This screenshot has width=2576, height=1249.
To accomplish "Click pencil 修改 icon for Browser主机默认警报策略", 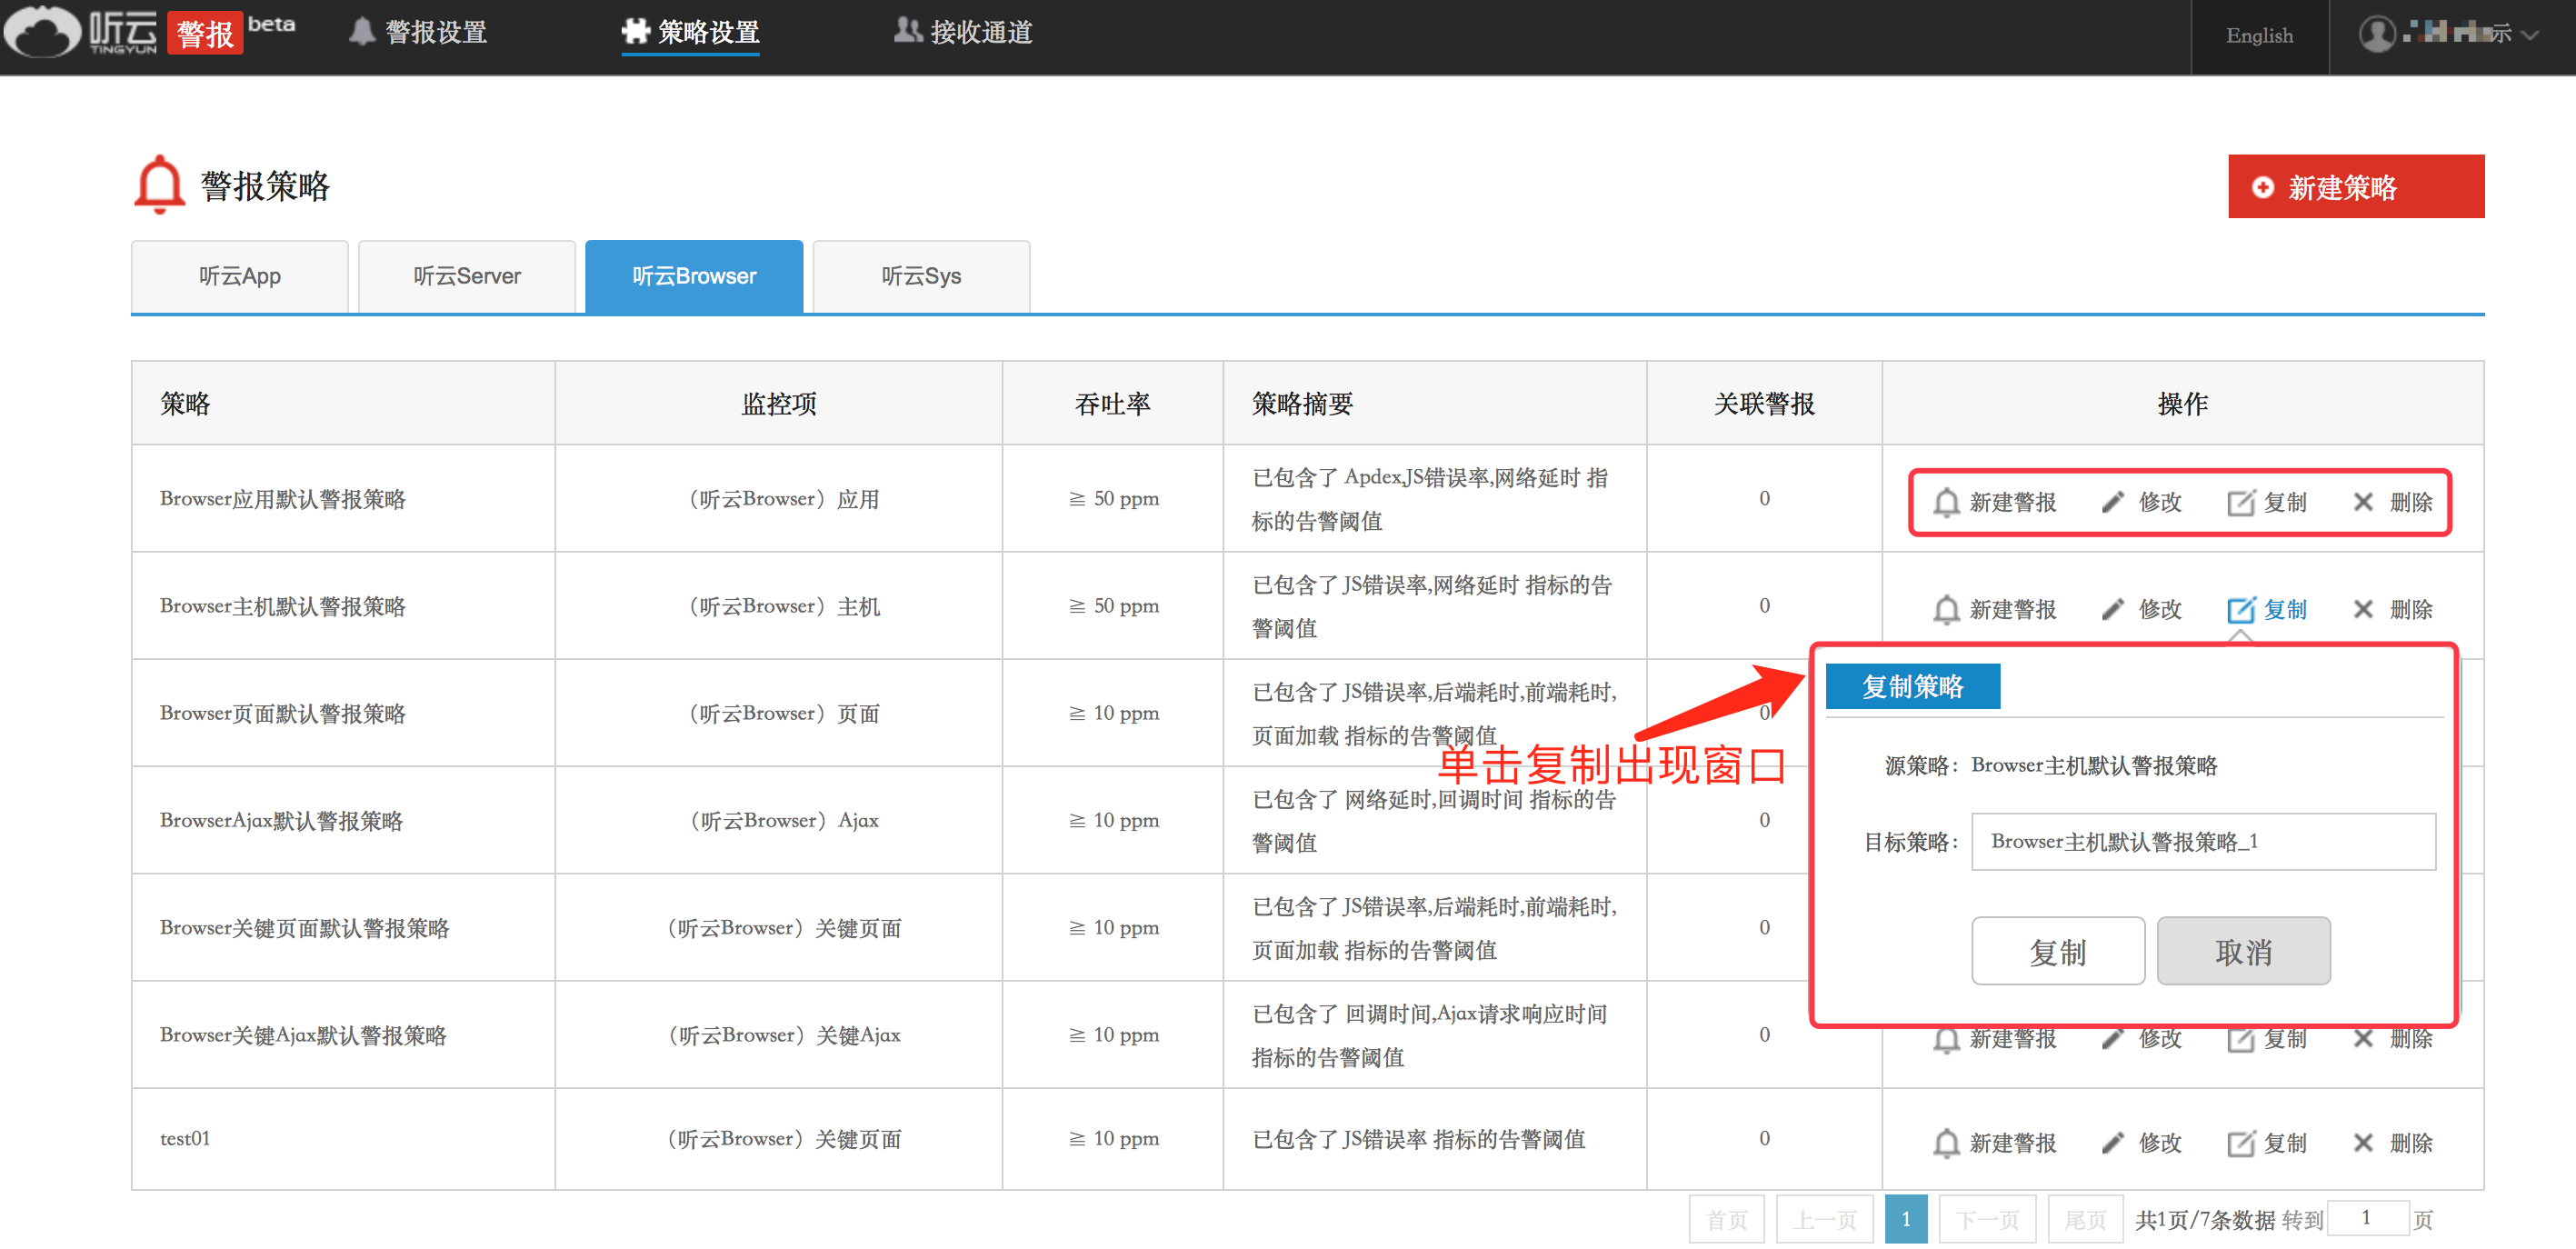I will coord(2113,609).
